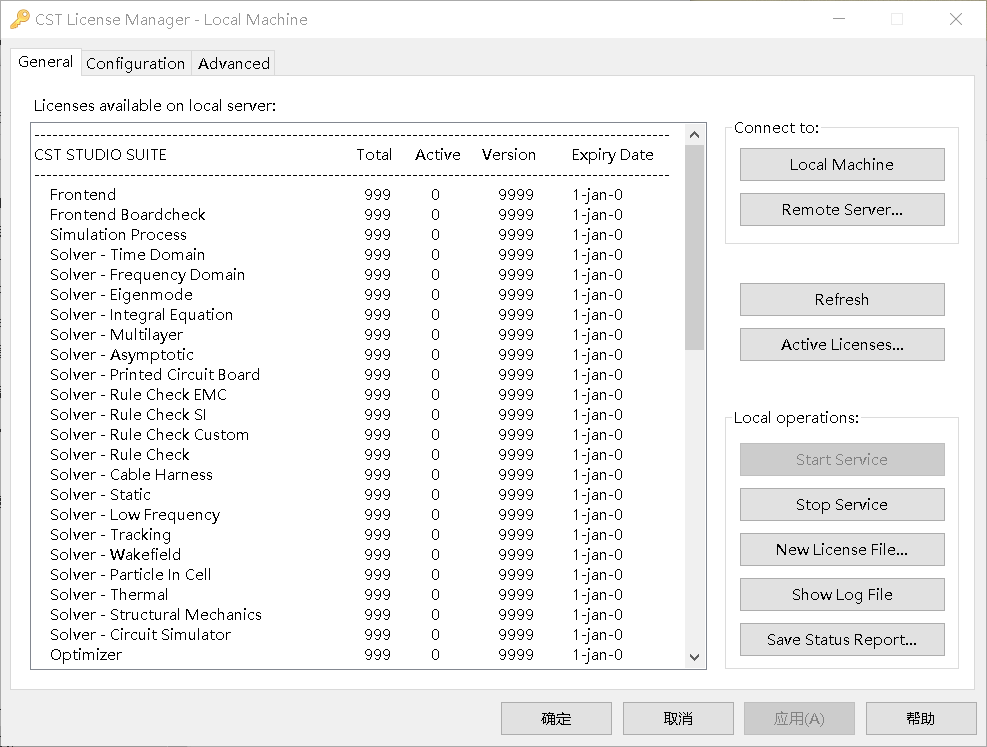Select "Solver - Eigenmode" row

pos(336,295)
